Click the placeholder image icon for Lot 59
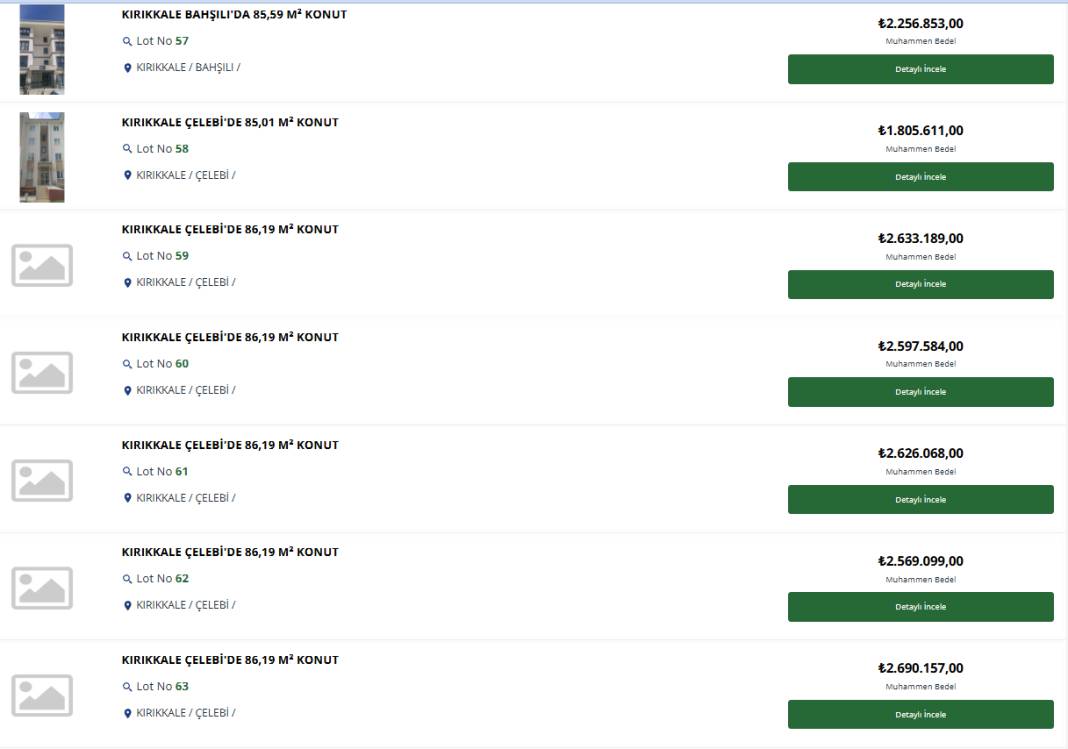 pyautogui.click(x=42, y=265)
